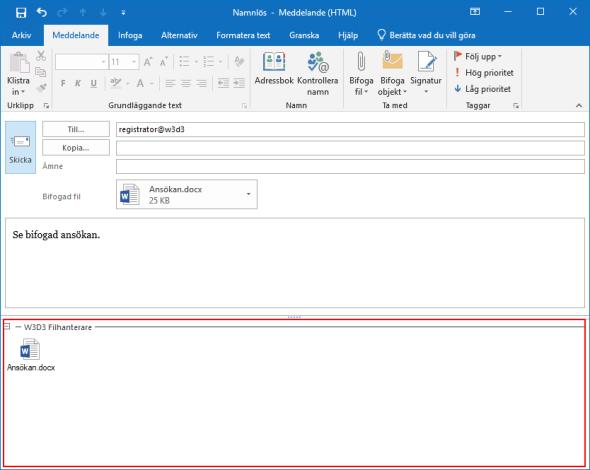Image resolution: width=590 pixels, height=470 pixels.
Task: Click the Ämne subject field
Action: [350, 166]
